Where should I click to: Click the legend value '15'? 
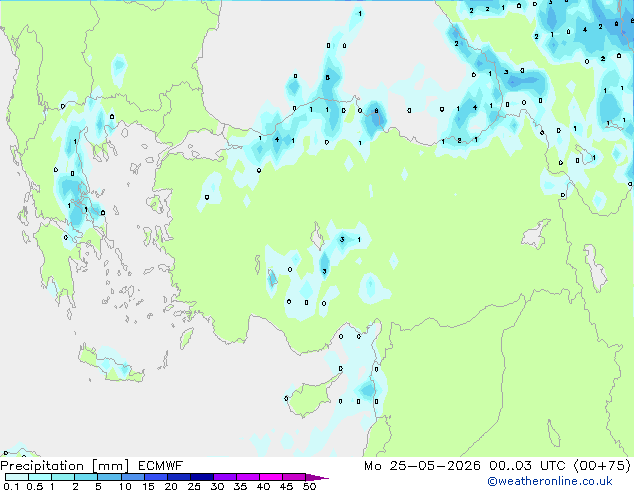pyautogui.click(x=148, y=486)
